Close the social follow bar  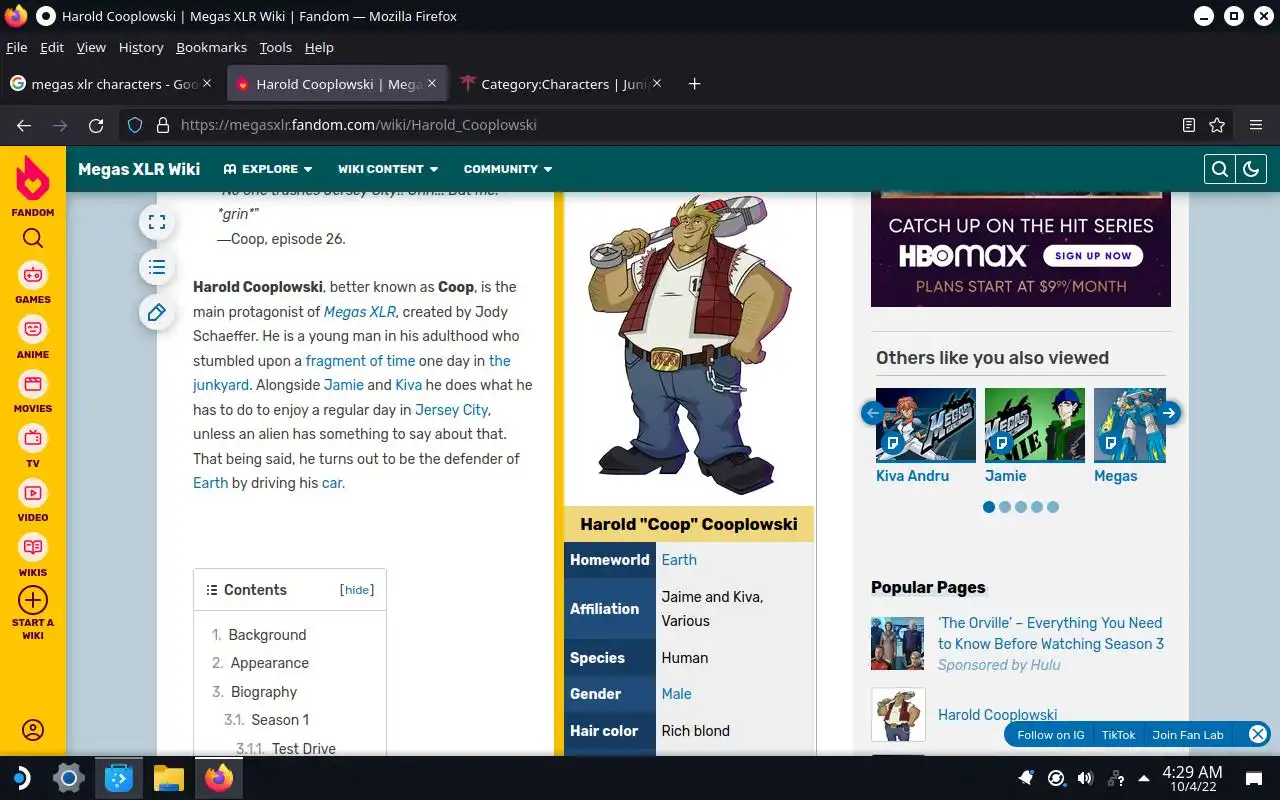click(1258, 734)
